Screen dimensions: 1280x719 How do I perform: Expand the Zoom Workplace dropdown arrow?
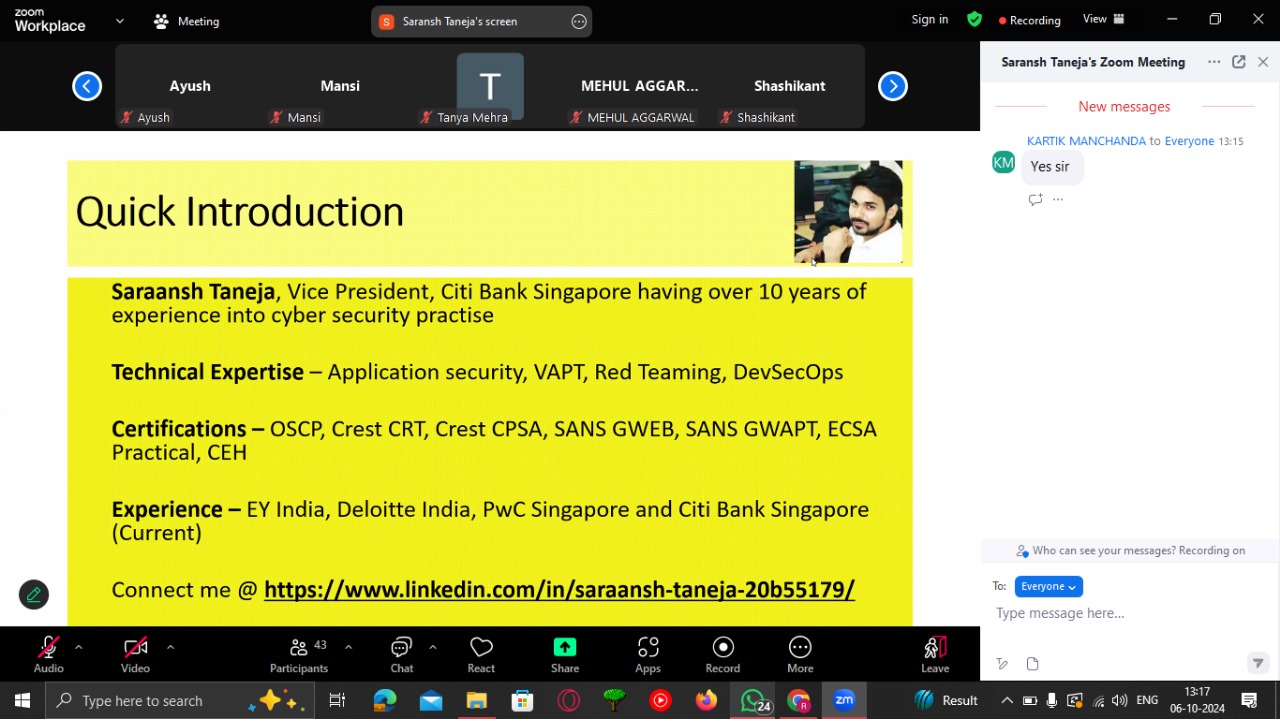120,21
